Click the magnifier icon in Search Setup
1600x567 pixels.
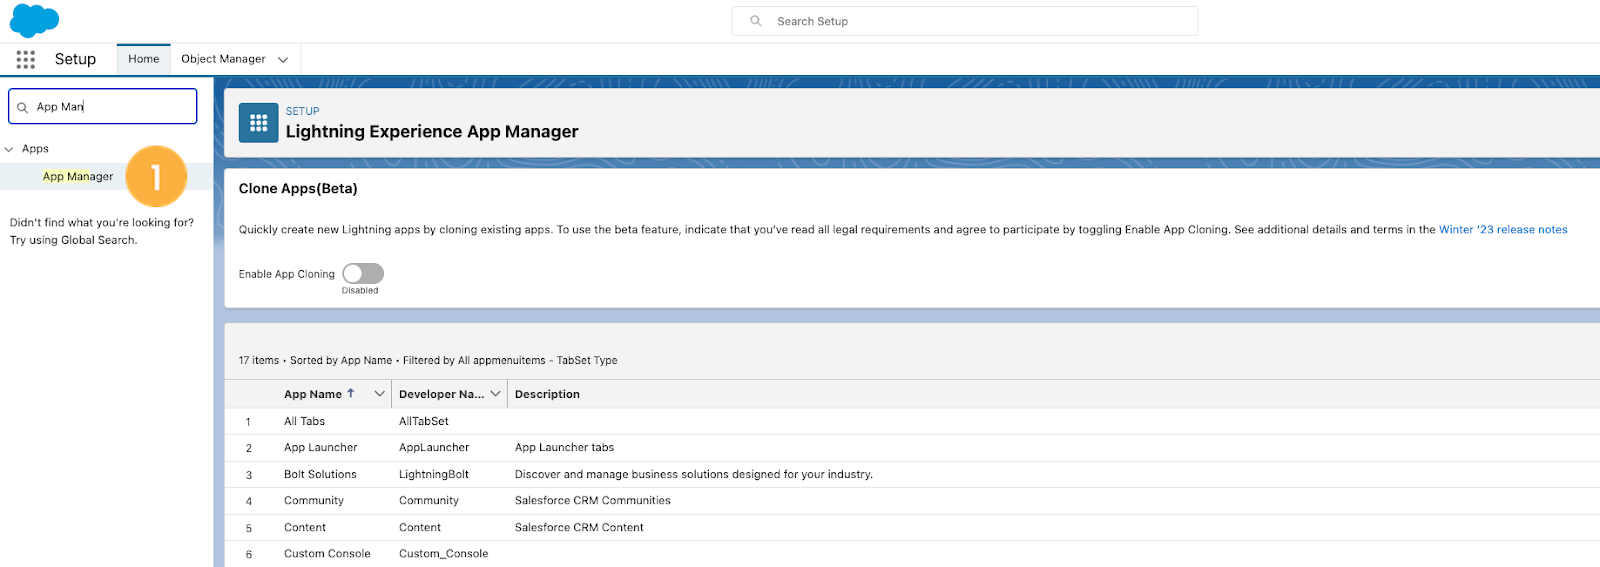tap(756, 21)
